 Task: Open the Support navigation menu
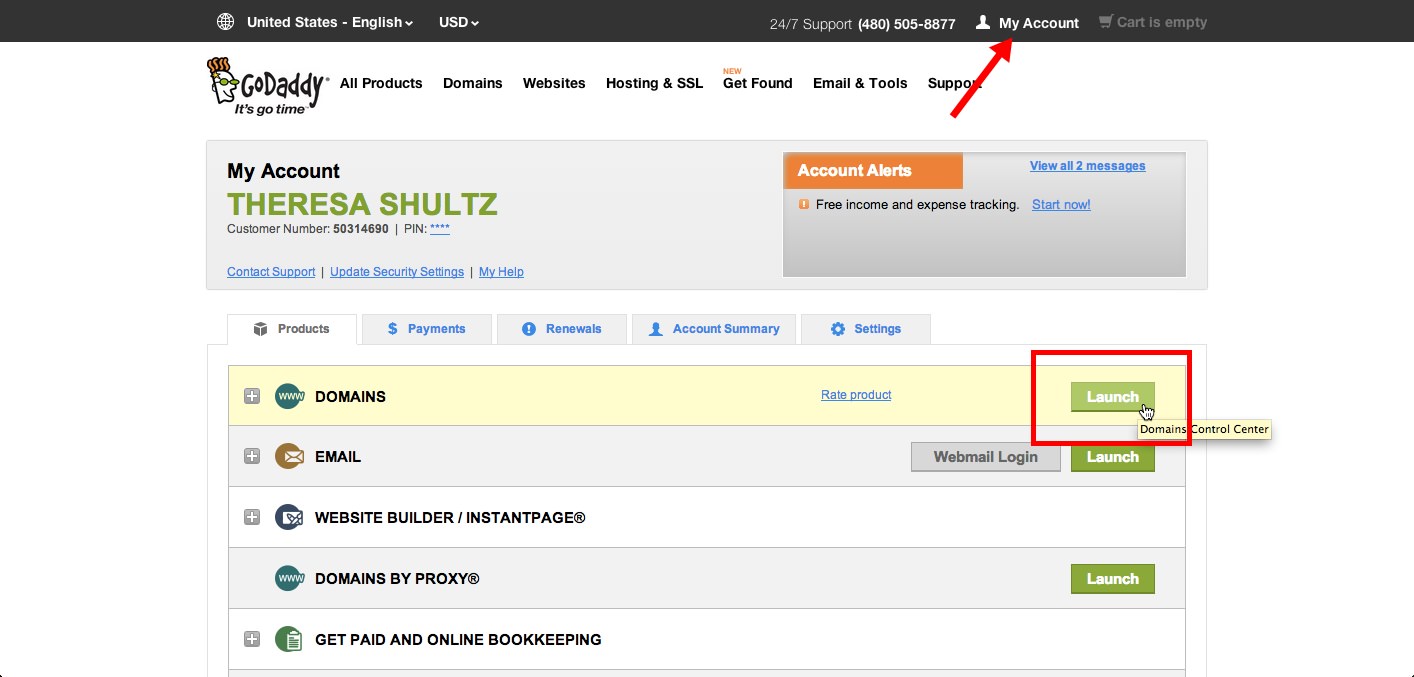pyautogui.click(x=954, y=83)
